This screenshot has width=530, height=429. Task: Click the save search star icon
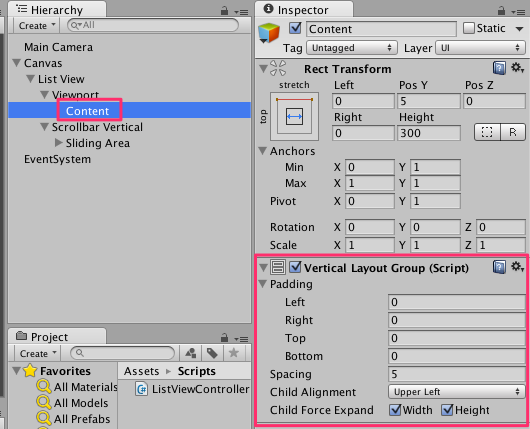(x=234, y=353)
